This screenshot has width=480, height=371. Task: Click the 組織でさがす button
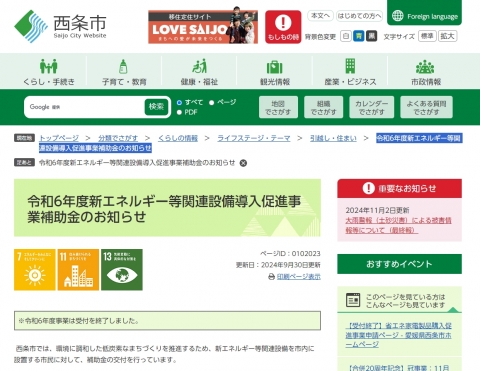pos(323,107)
